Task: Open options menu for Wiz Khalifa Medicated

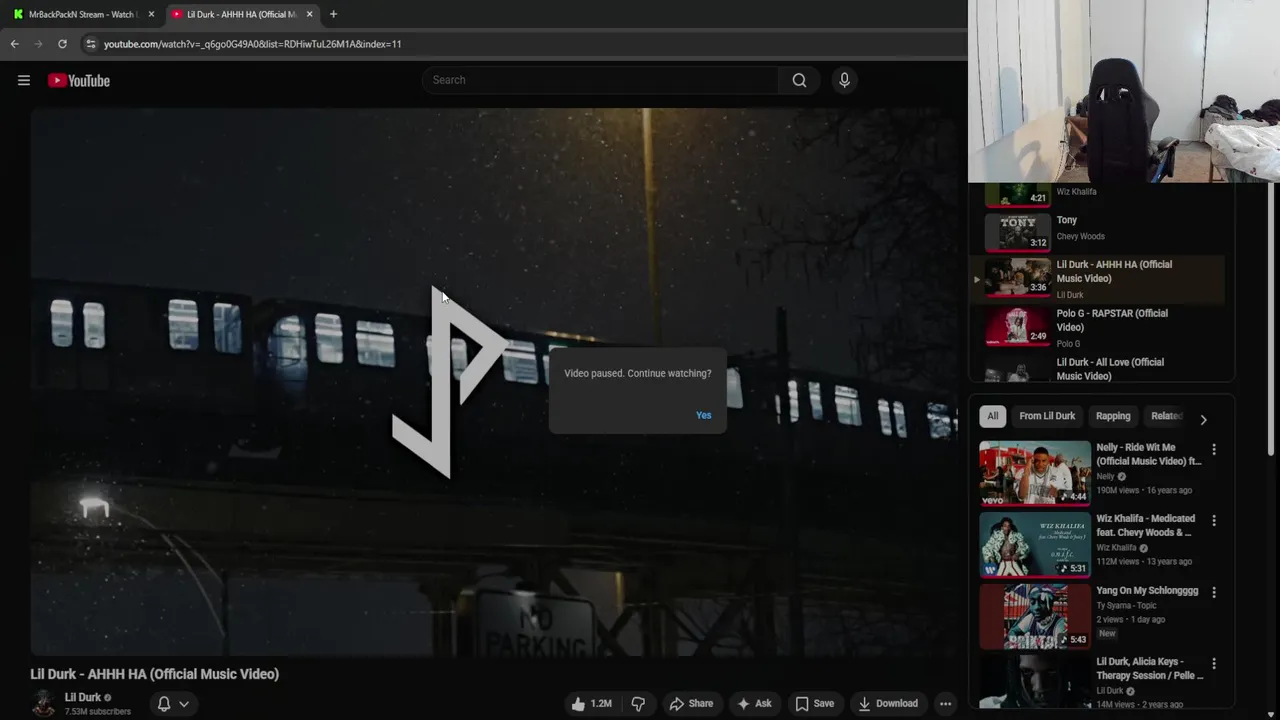Action: point(1214,521)
